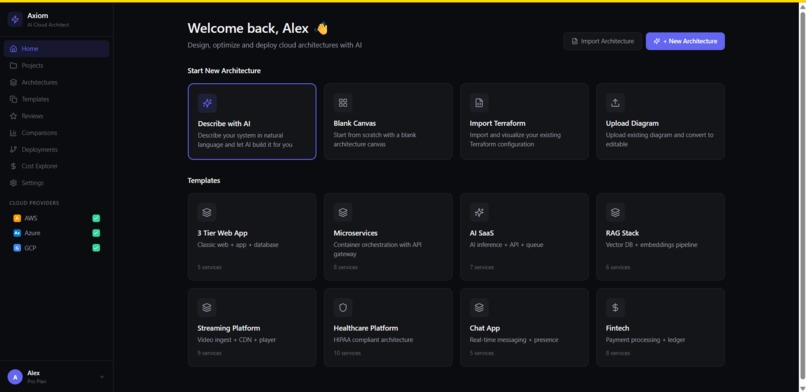Viewport: 806px width, 392px height.
Task: Click the shield icon on Healthcare Platform card
Action: (343, 307)
